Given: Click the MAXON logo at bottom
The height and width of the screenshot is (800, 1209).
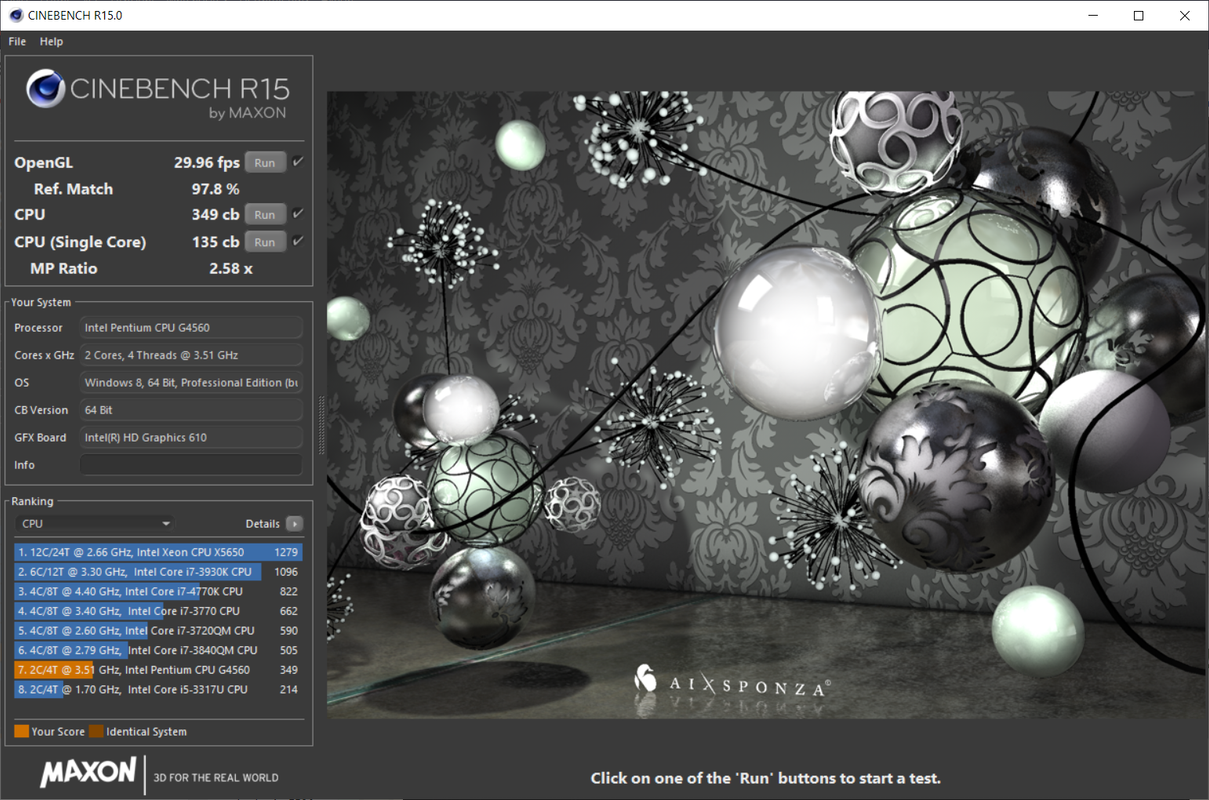Looking at the screenshot, I should point(88,772).
